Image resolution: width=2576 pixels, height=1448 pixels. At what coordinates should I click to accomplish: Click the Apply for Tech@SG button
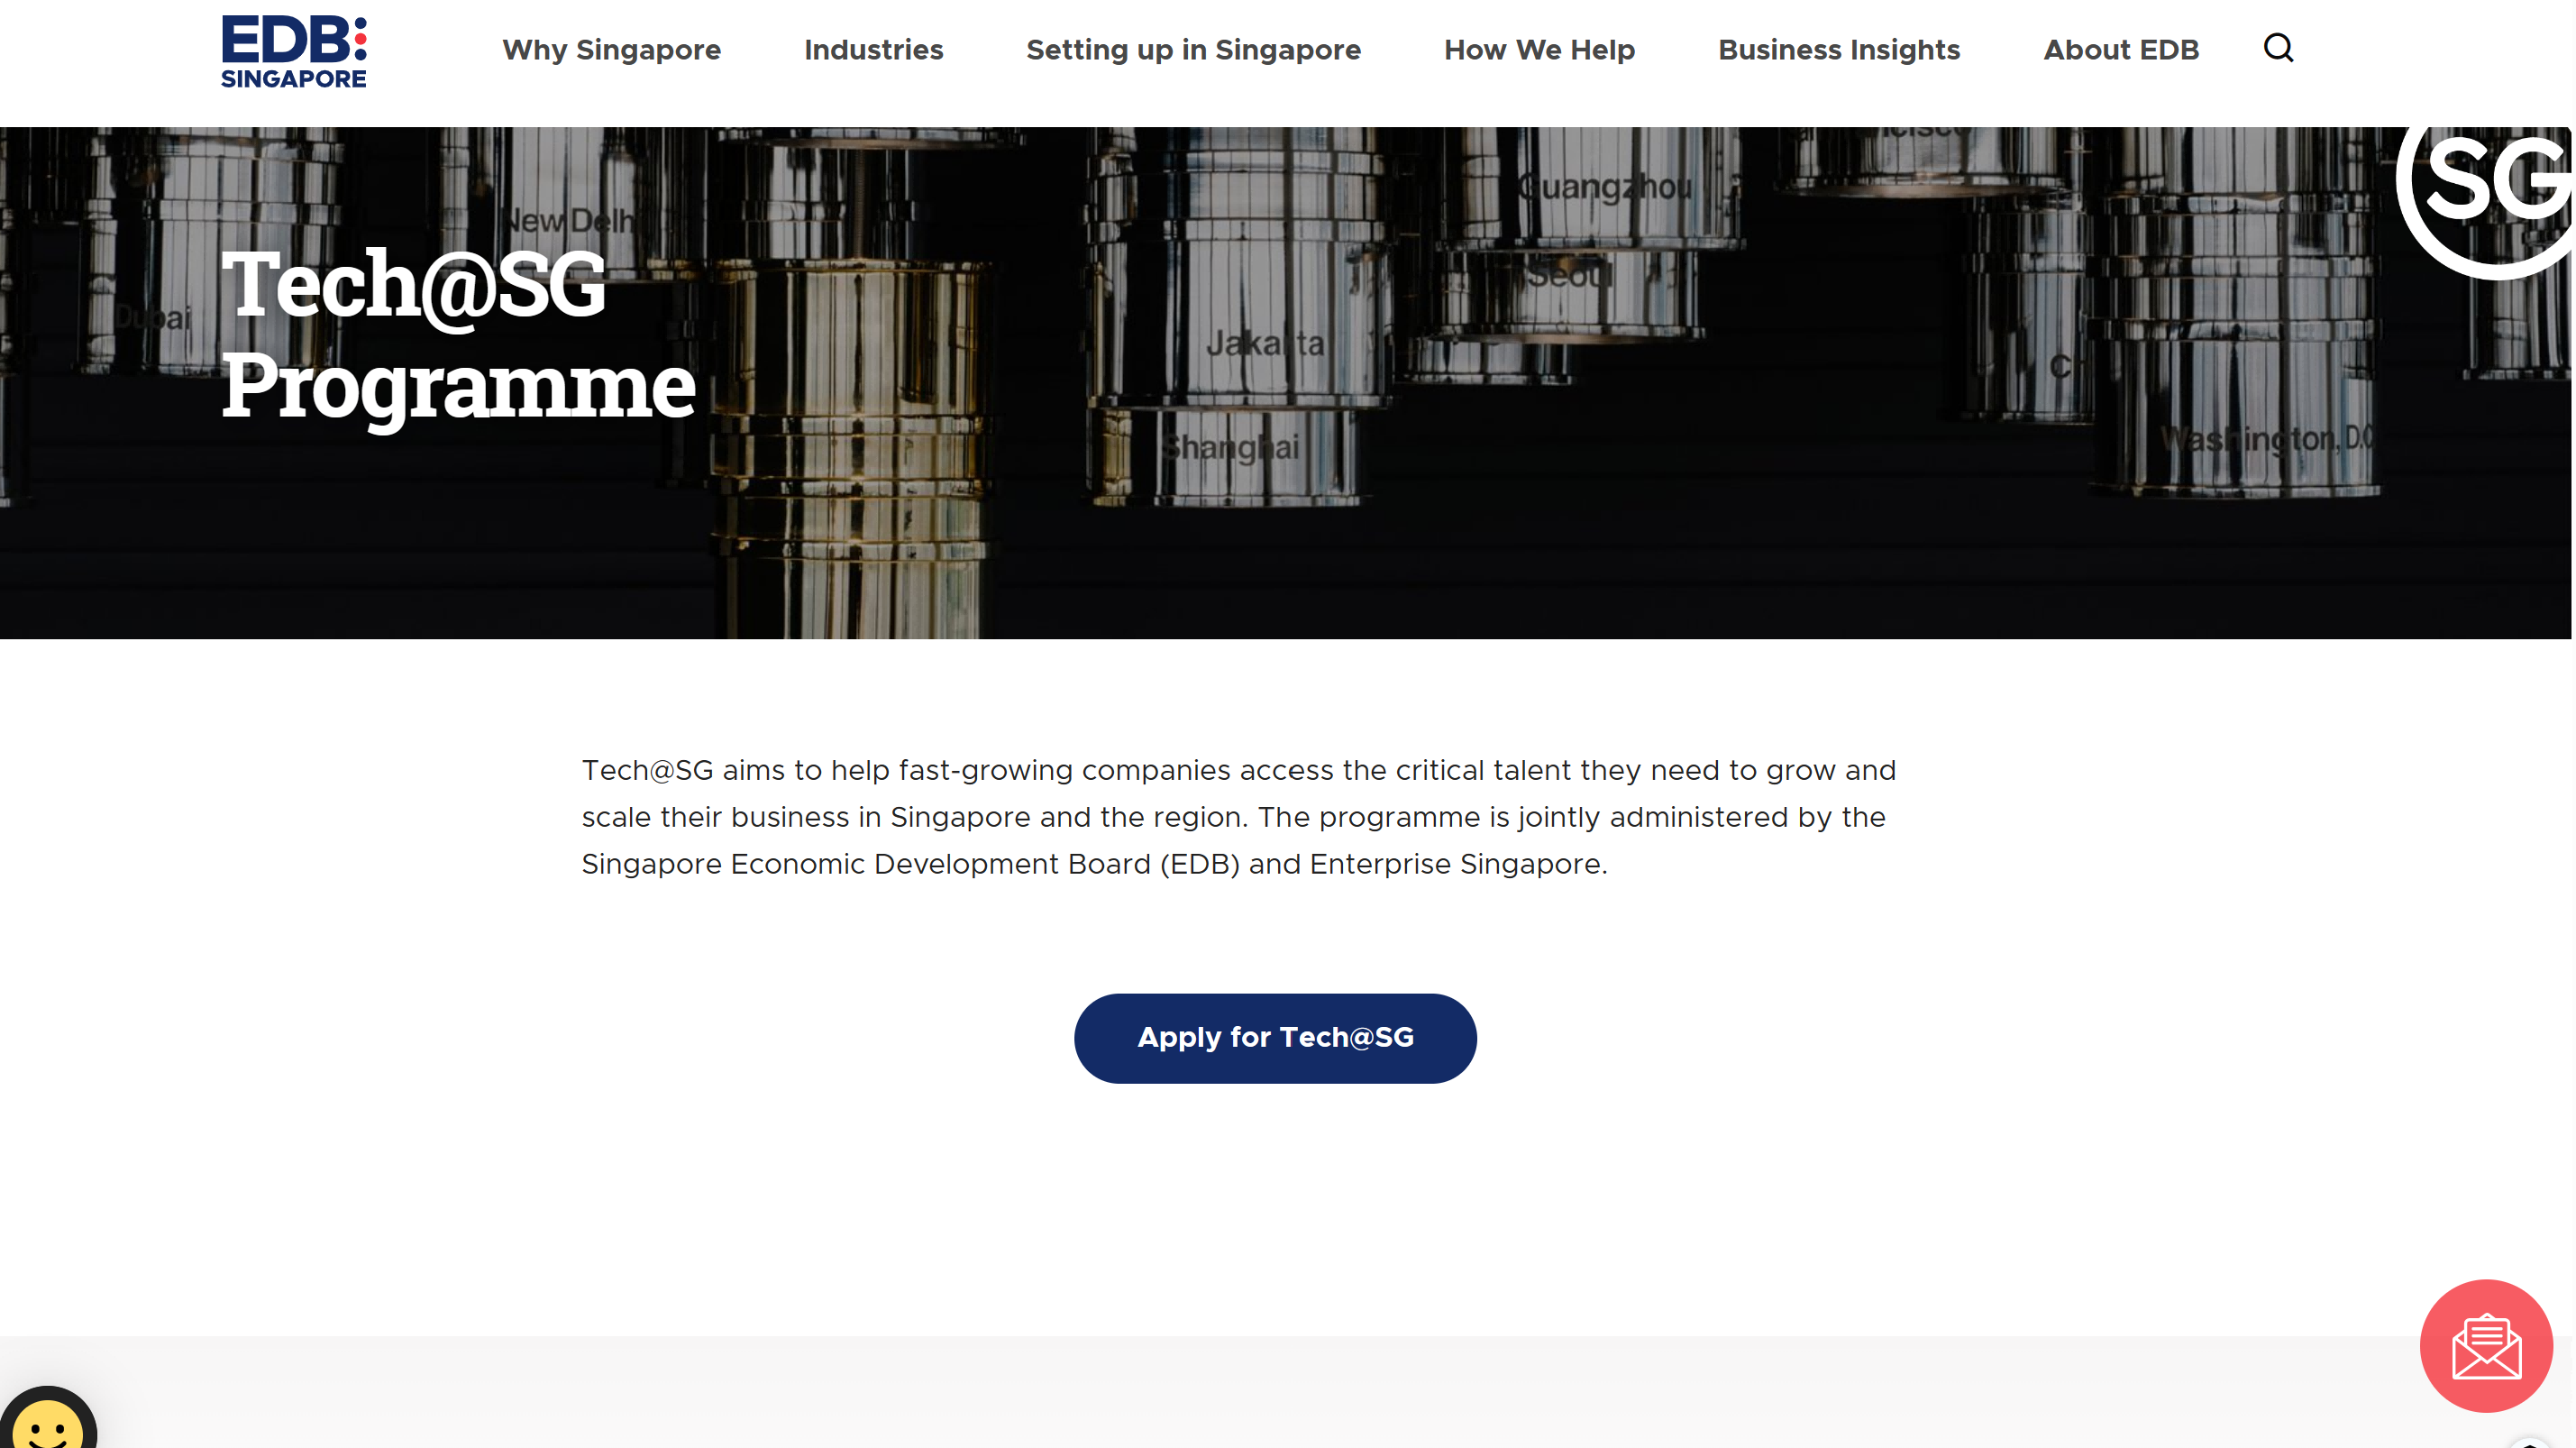click(x=1275, y=1038)
